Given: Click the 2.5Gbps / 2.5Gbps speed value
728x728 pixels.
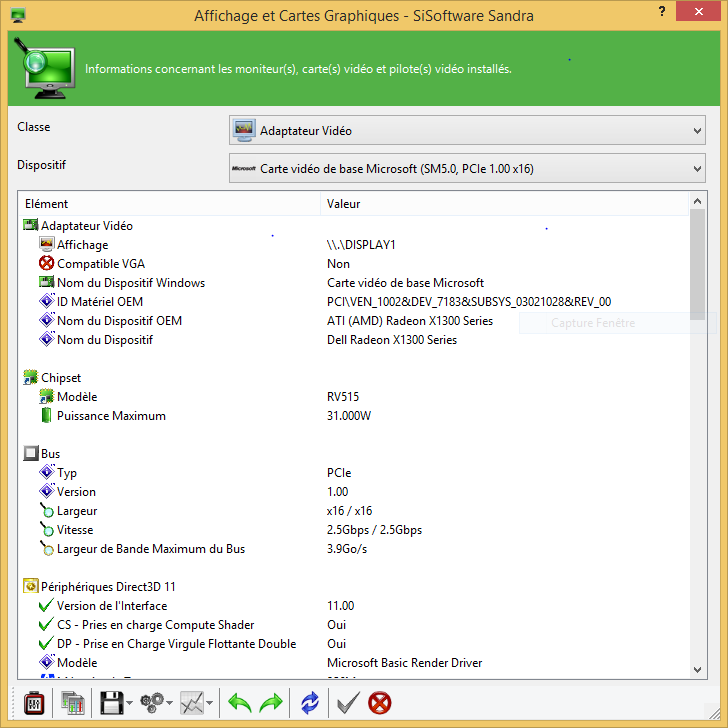Looking at the screenshot, I should tap(374, 530).
